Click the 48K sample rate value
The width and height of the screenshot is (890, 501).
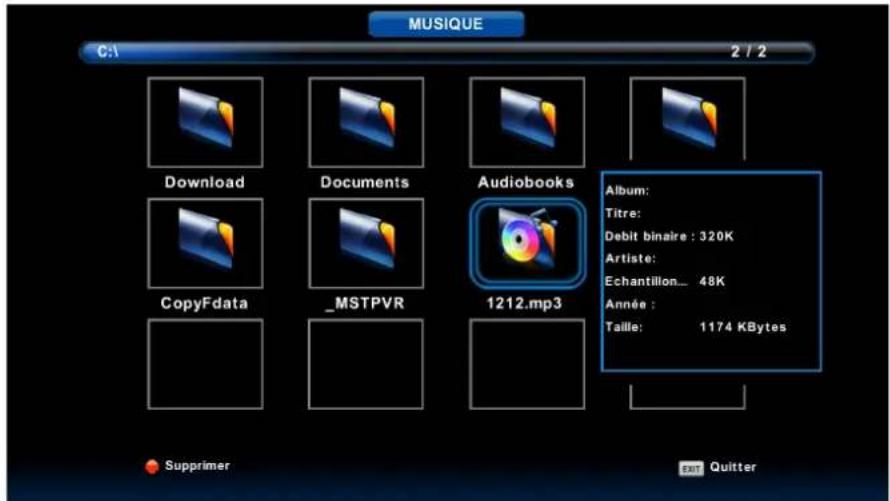[712, 281]
